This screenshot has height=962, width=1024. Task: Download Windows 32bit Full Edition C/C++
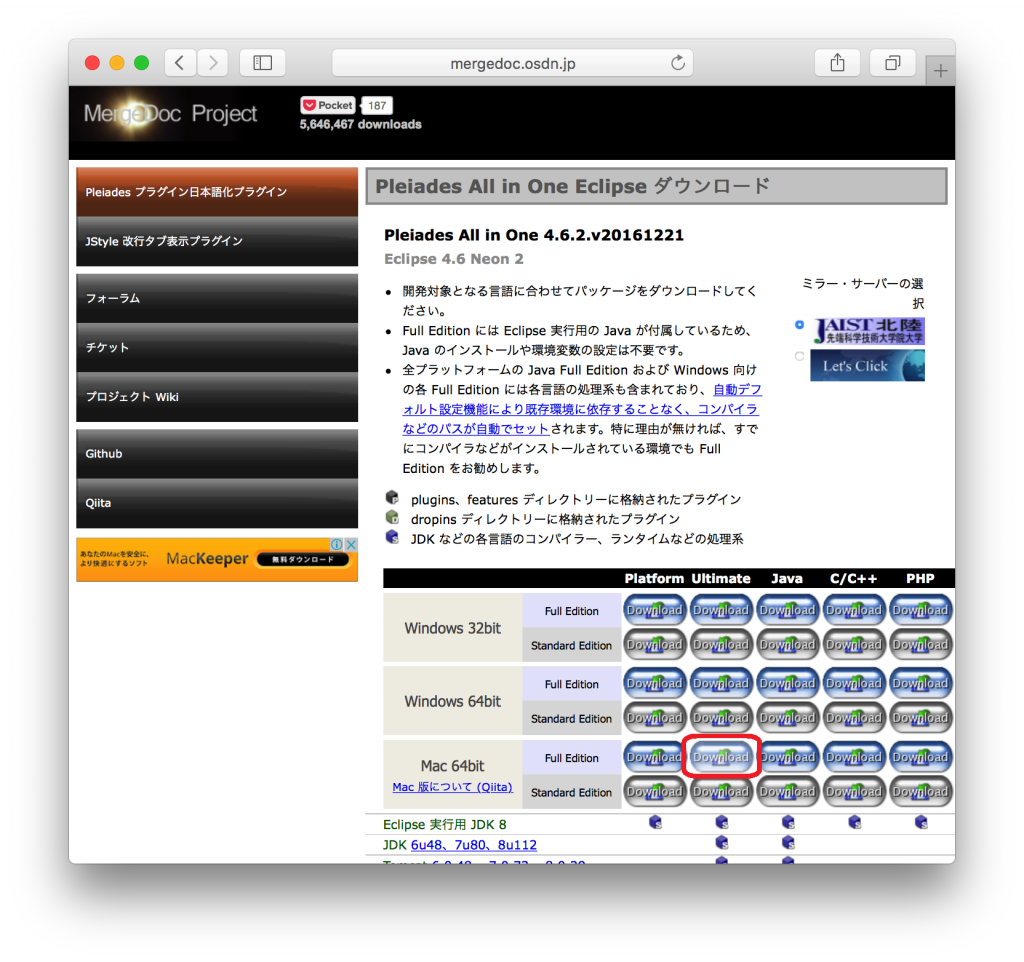pyautogui.click(x=854, y=610)
